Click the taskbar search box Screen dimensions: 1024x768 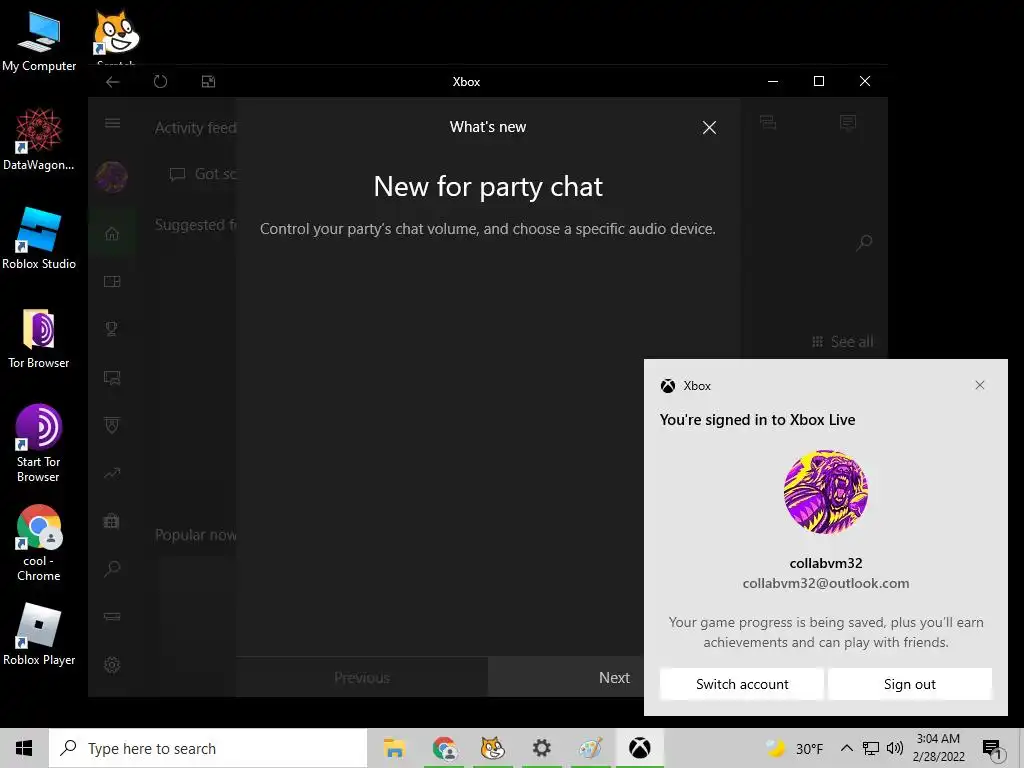coord(208,748)
